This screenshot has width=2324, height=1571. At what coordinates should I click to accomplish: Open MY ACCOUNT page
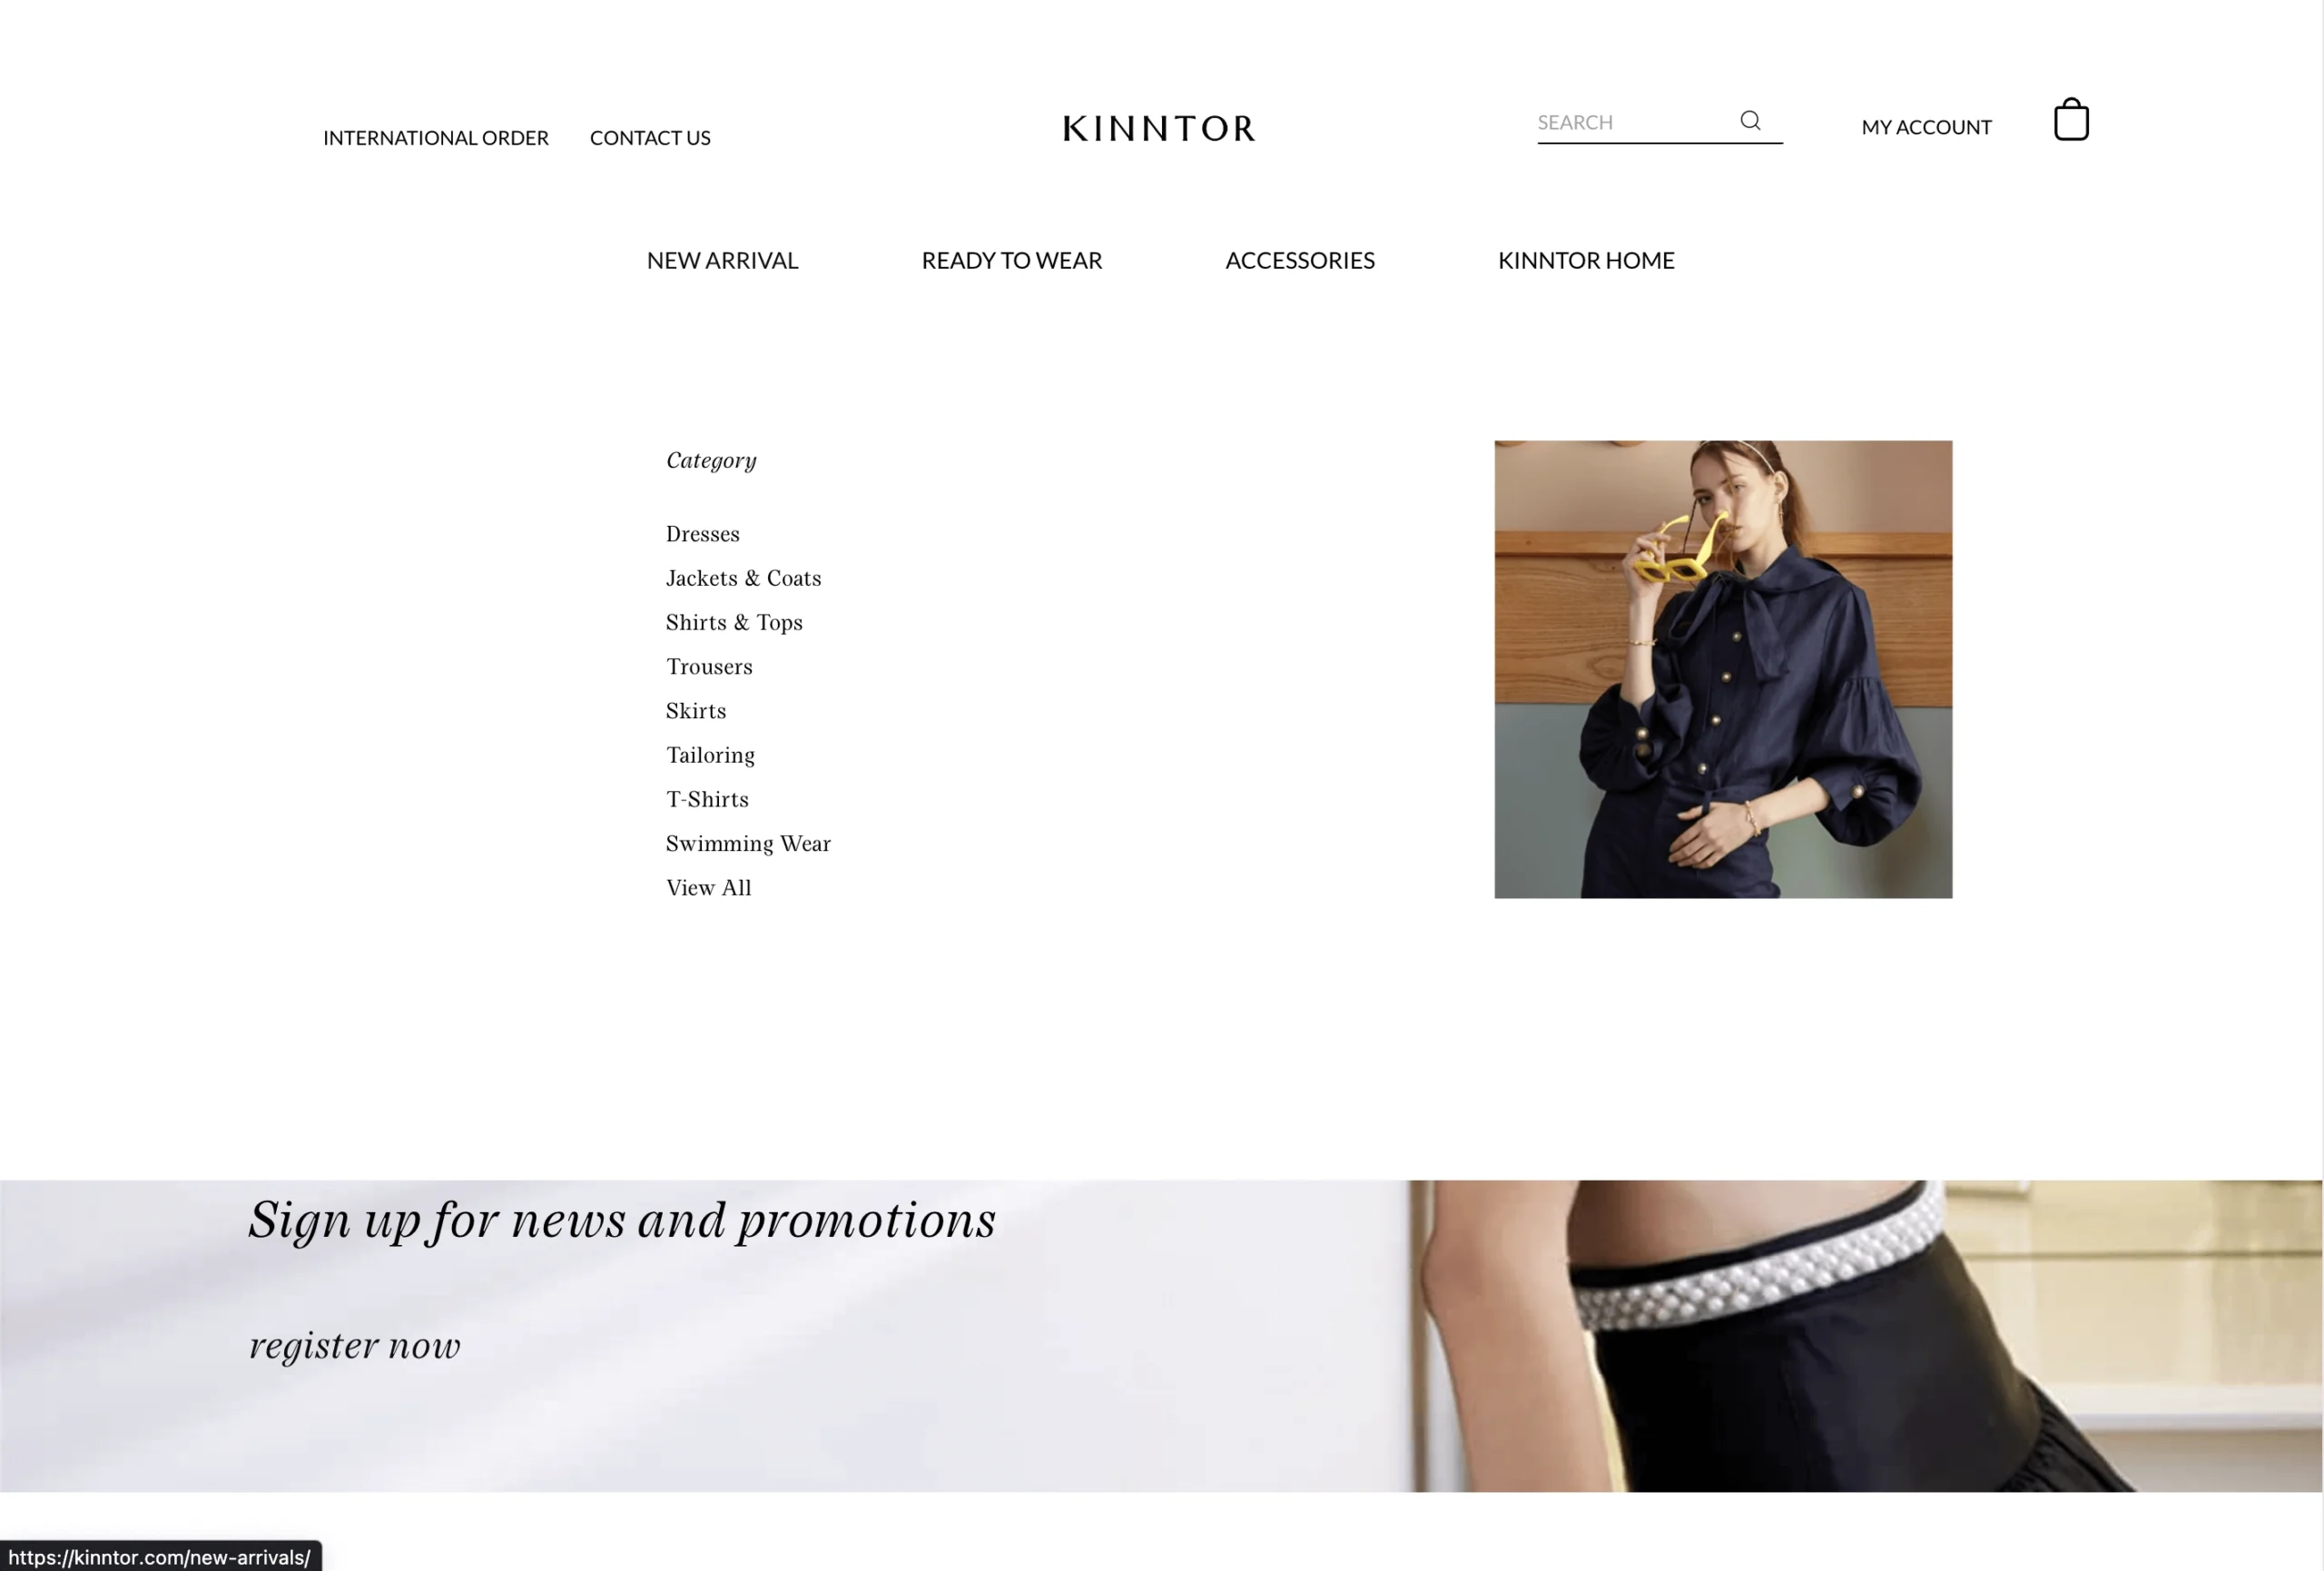click(1926, 127)
